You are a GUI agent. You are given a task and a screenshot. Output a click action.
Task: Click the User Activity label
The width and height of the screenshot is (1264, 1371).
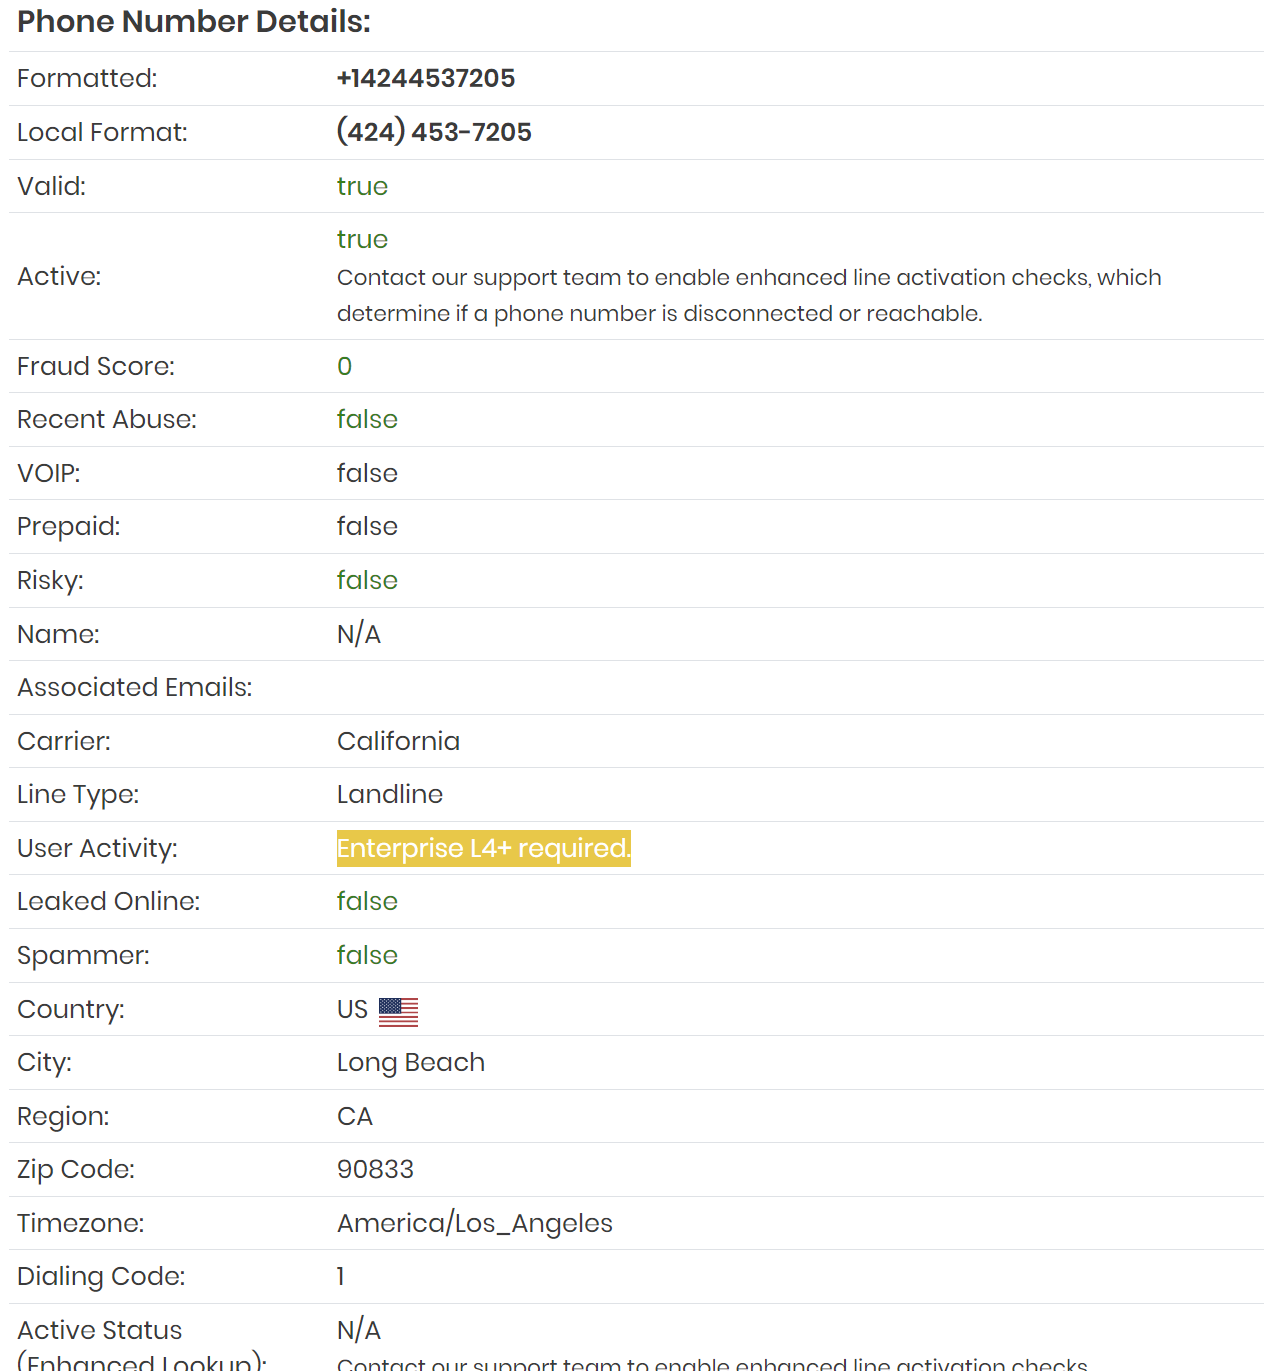(x=97, y=848)
